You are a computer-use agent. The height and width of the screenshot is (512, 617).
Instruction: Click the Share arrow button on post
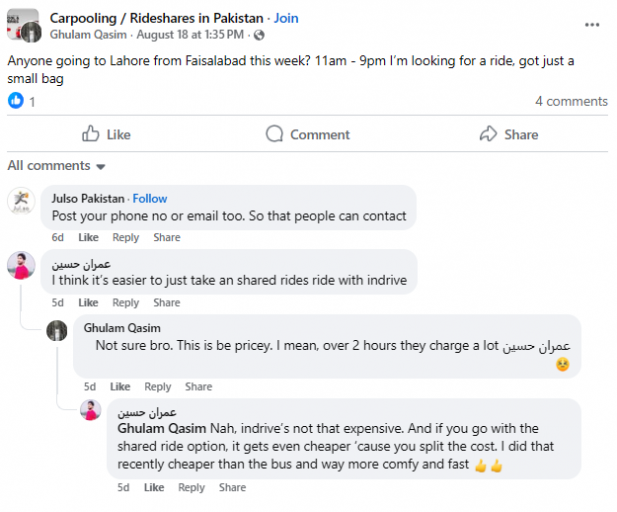tap(509, 134)
